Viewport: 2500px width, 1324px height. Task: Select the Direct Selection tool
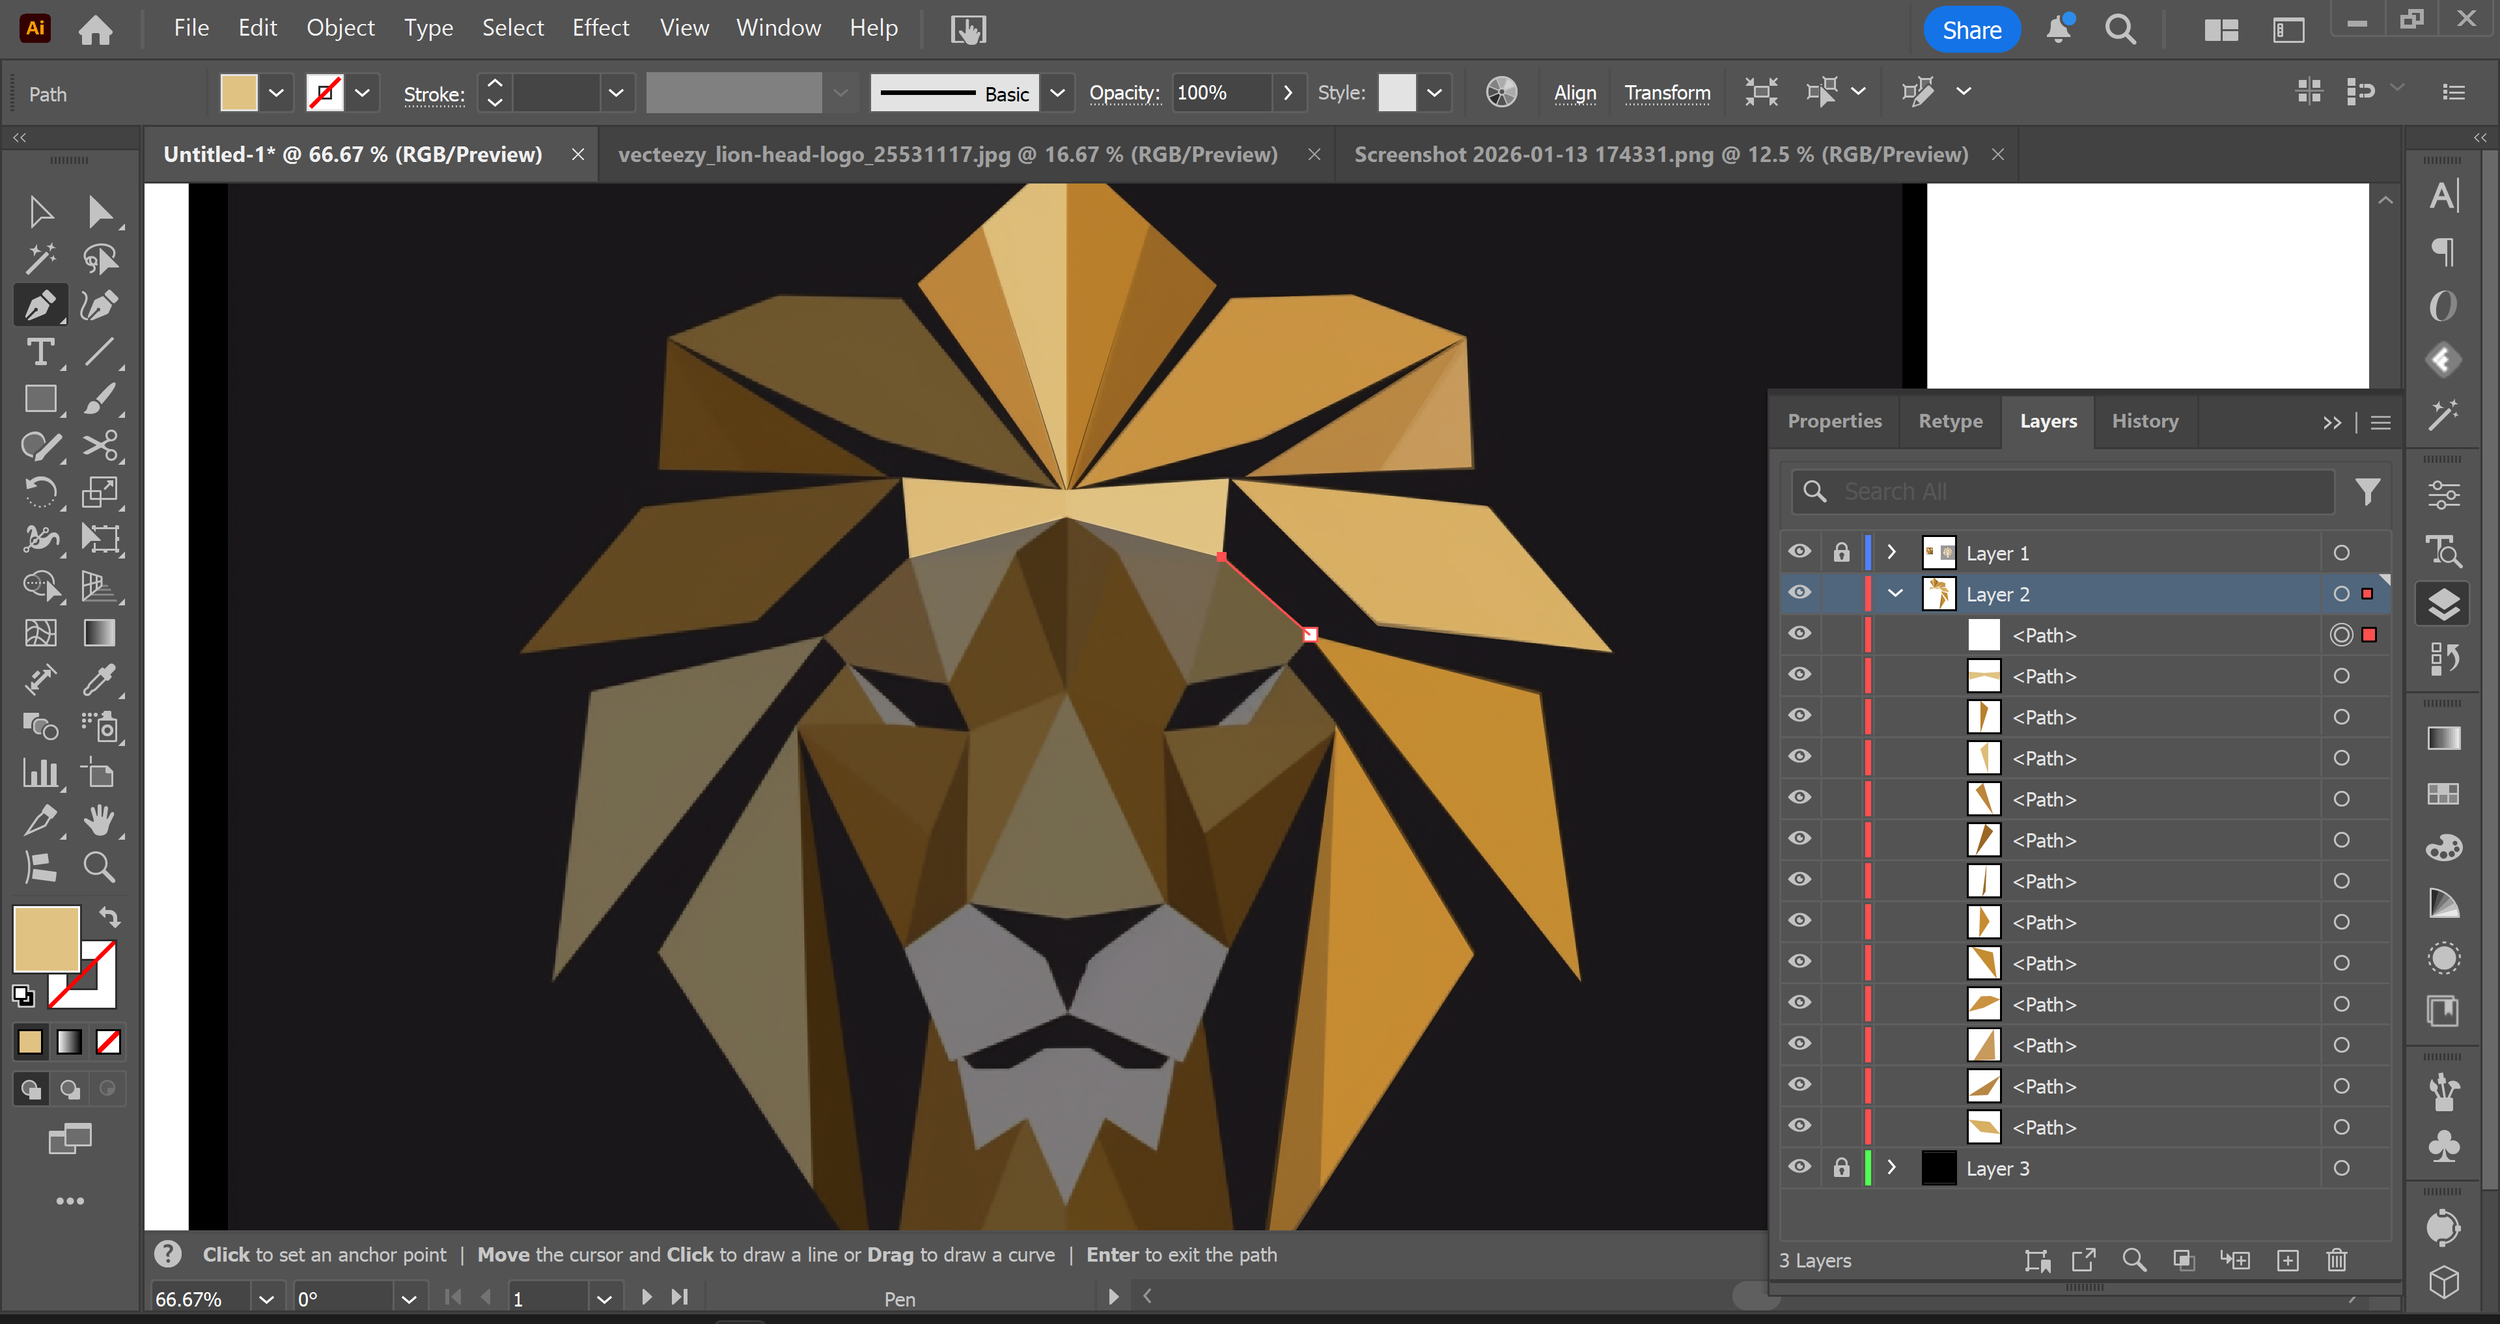(98, 212)
